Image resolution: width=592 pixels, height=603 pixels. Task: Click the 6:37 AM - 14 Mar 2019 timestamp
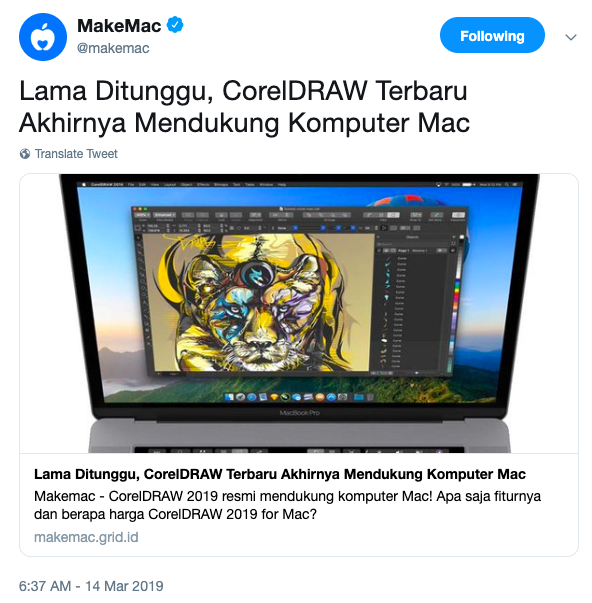(91, 586)
